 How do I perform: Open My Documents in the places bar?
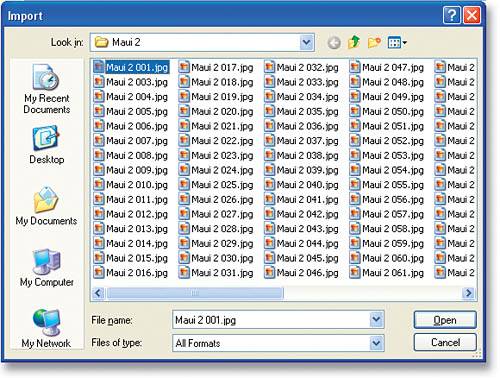pos(46,206)
